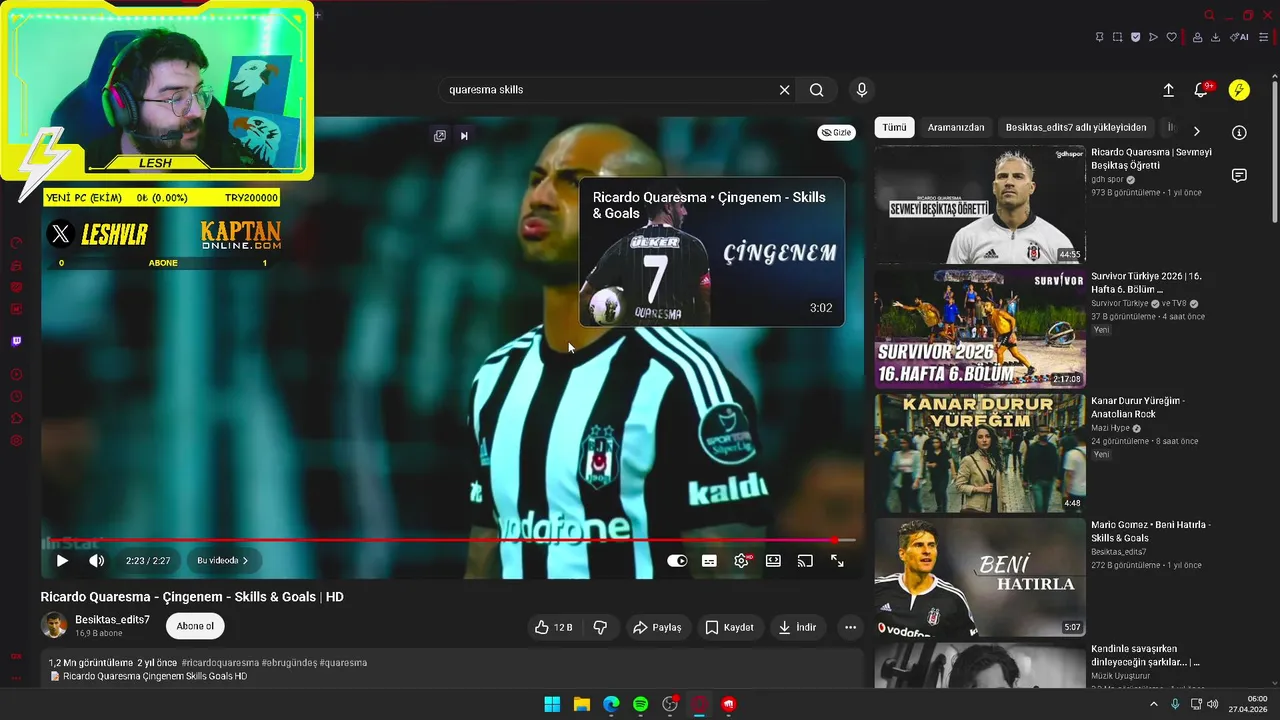Open 'Mario Gomez • Beni Hatırla' video title
This screenshot has width=1280, height=720.
pos(1151,531)
